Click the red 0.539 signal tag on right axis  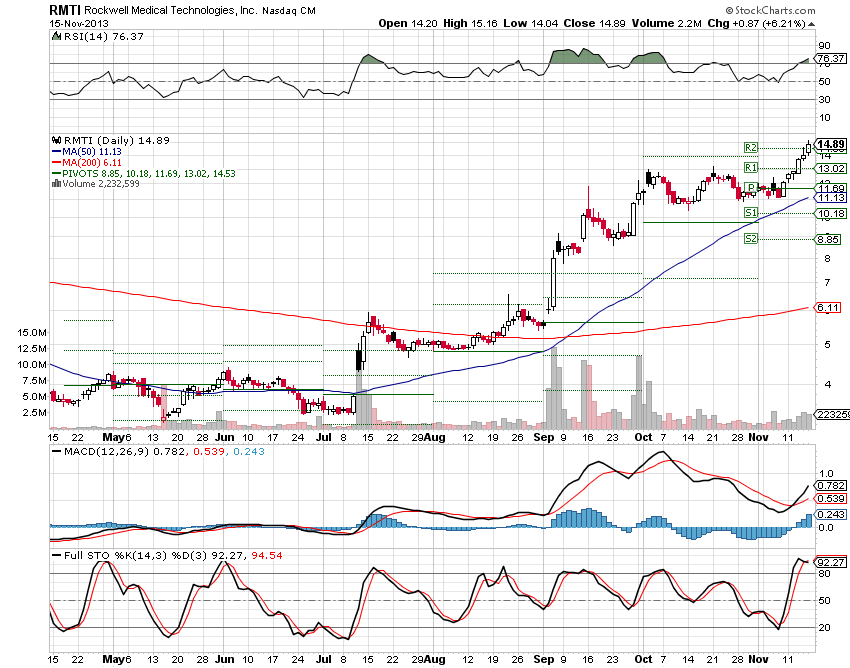click(x=831, y=498)
